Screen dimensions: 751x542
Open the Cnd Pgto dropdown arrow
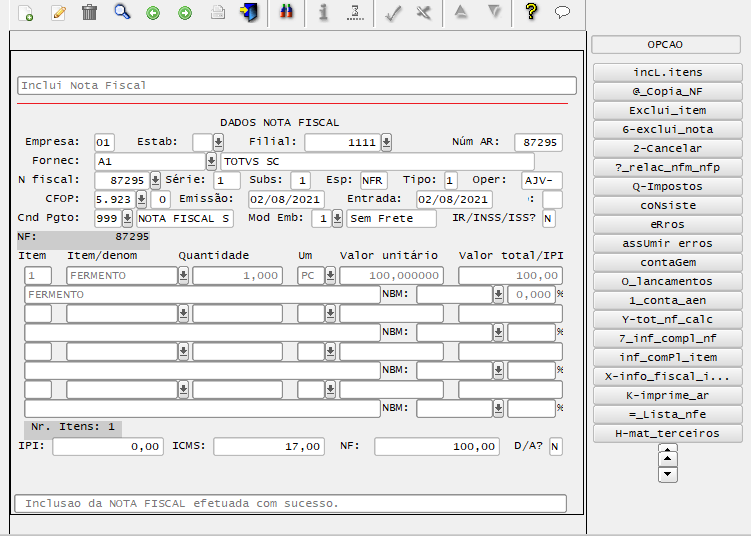(x=127, y=218)
